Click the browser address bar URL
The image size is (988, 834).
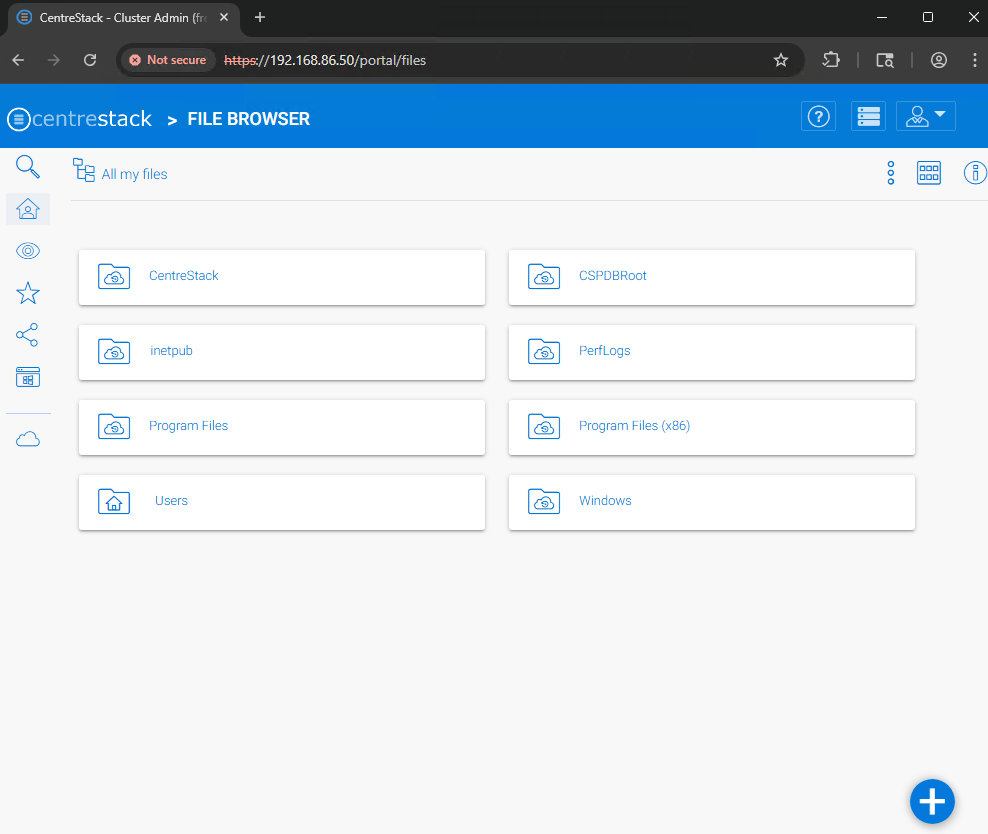click(x=325, y=60)
